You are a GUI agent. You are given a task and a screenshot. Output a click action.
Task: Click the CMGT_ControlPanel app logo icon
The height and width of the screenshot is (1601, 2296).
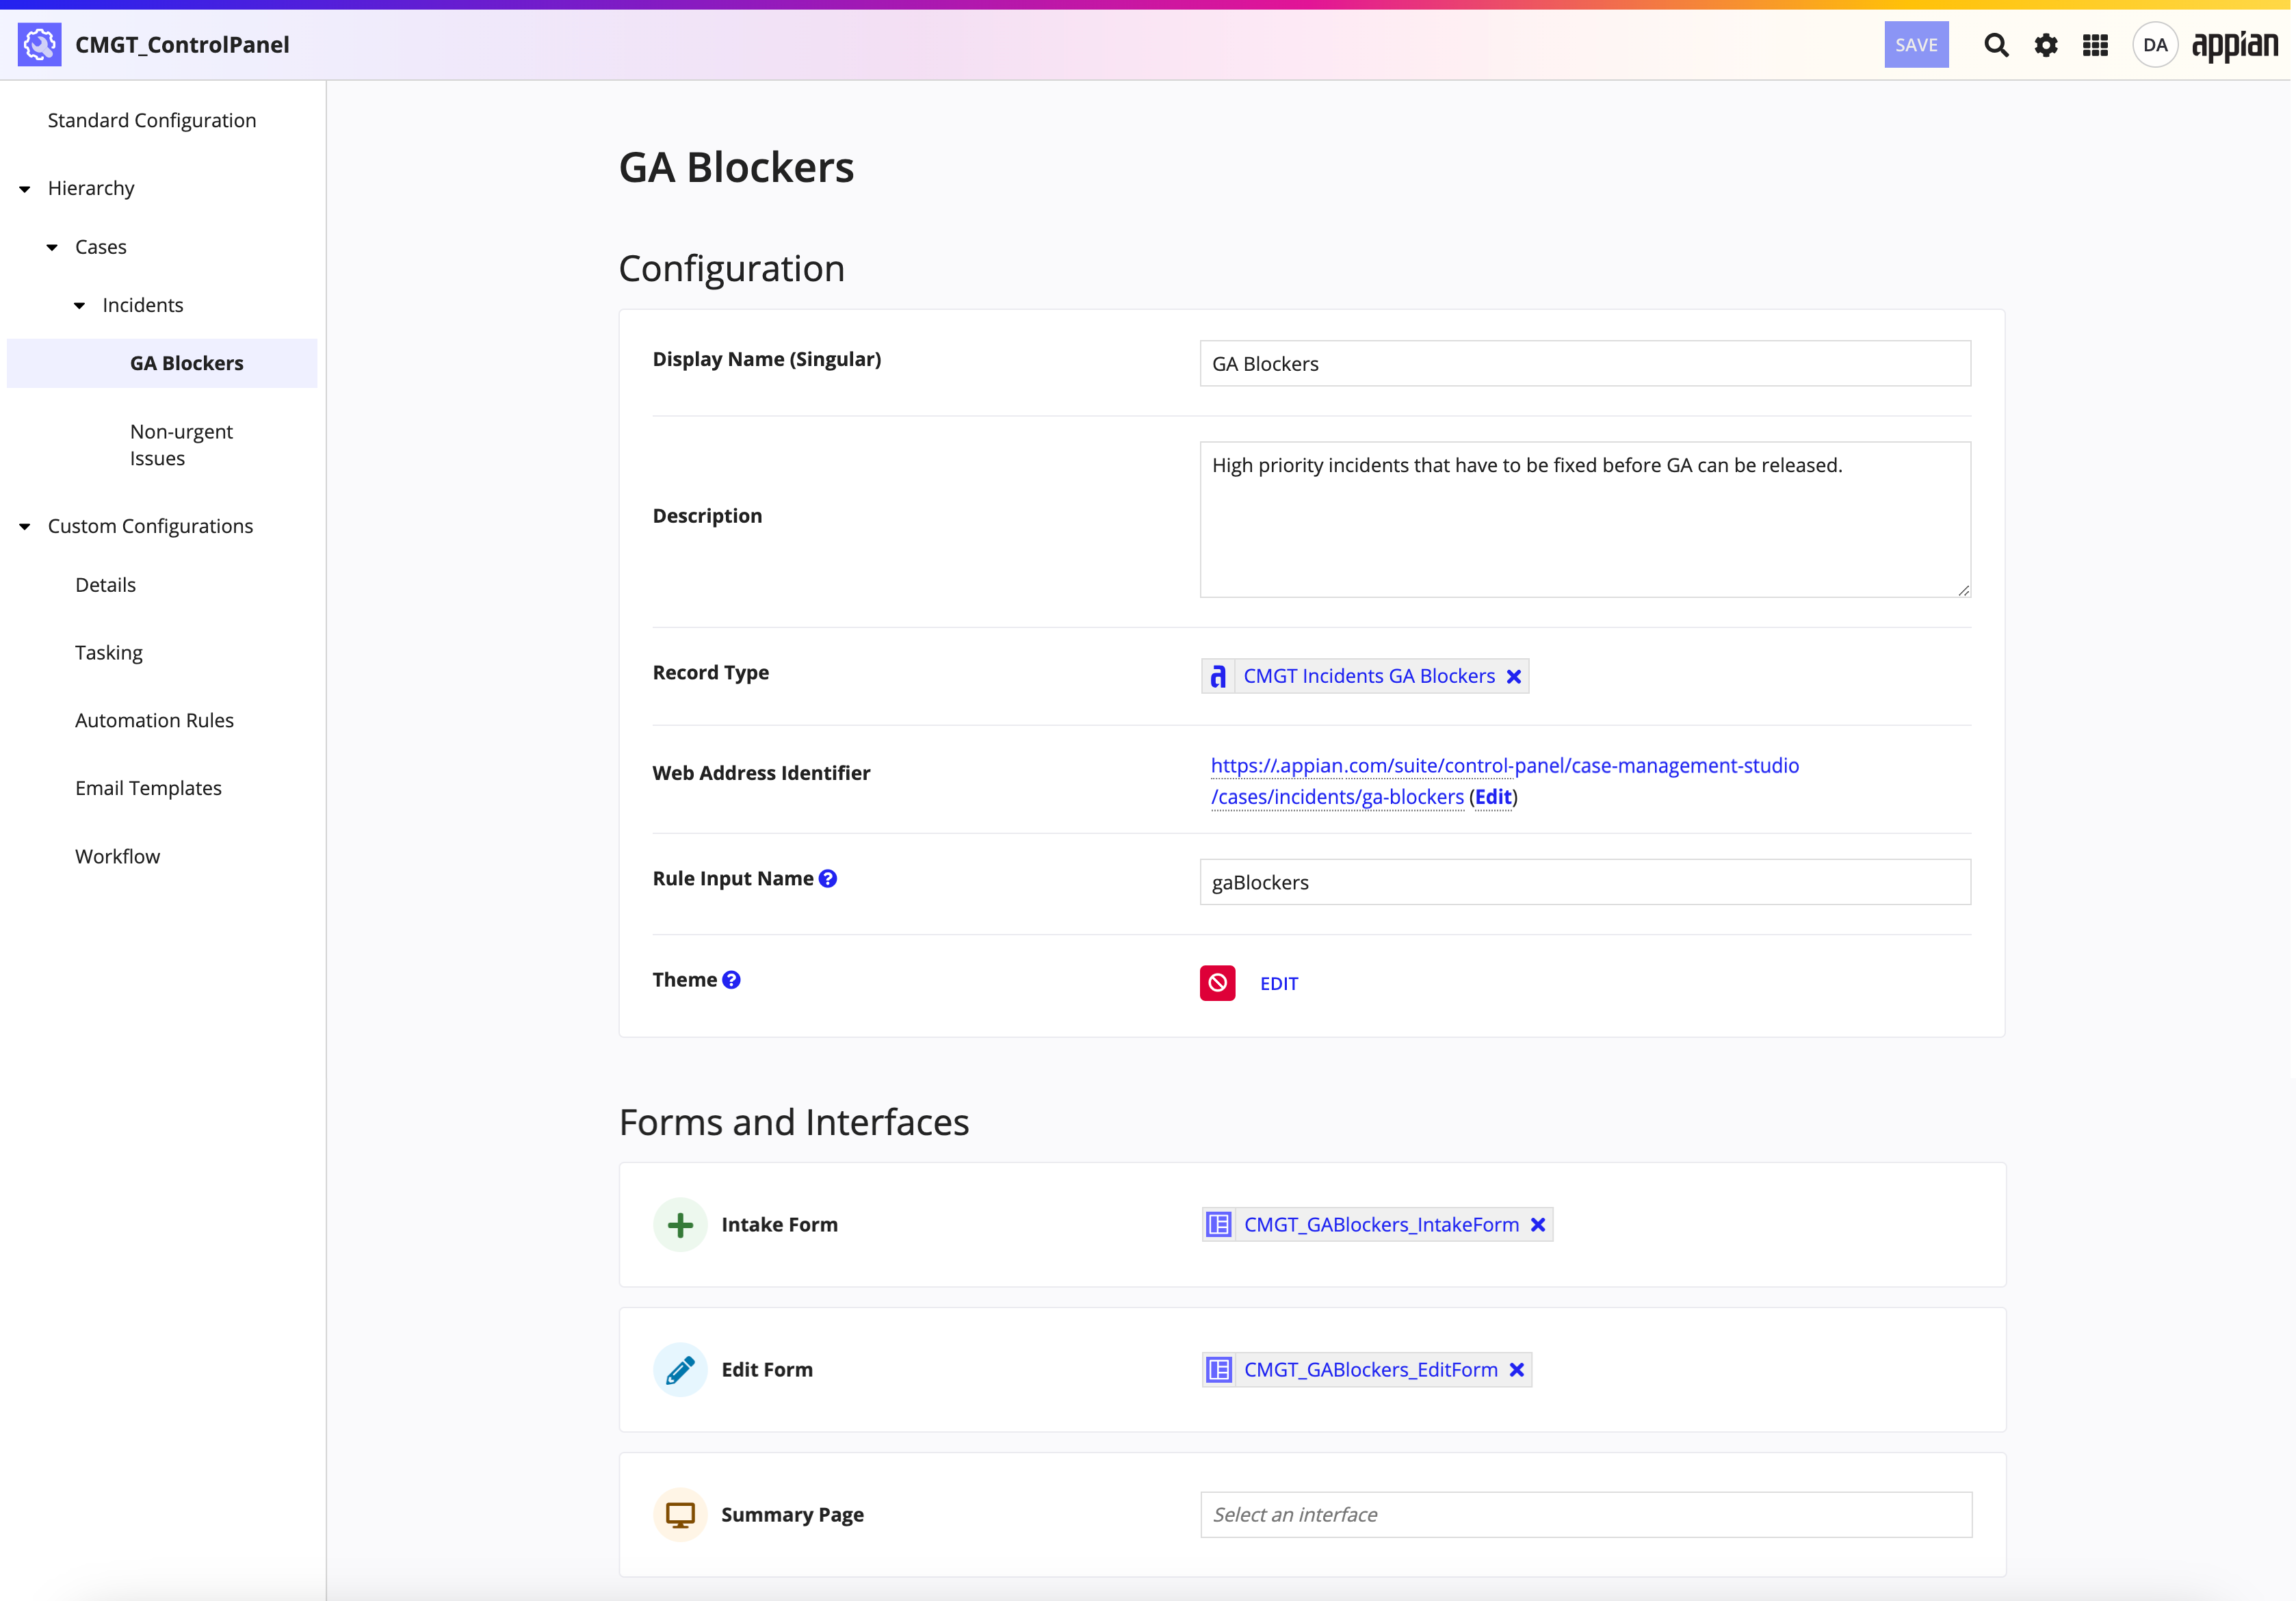coord(39,45)
